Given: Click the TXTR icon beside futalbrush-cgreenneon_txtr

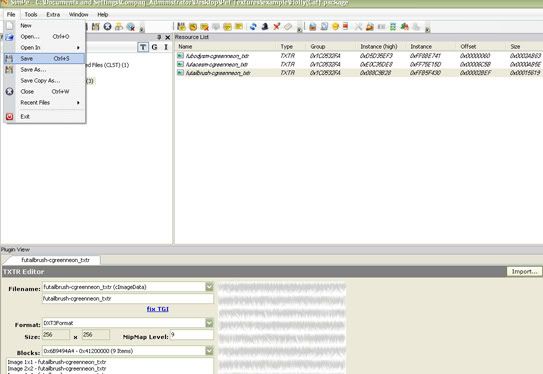Looking at the screenshot, I should (x=180, y=73).
